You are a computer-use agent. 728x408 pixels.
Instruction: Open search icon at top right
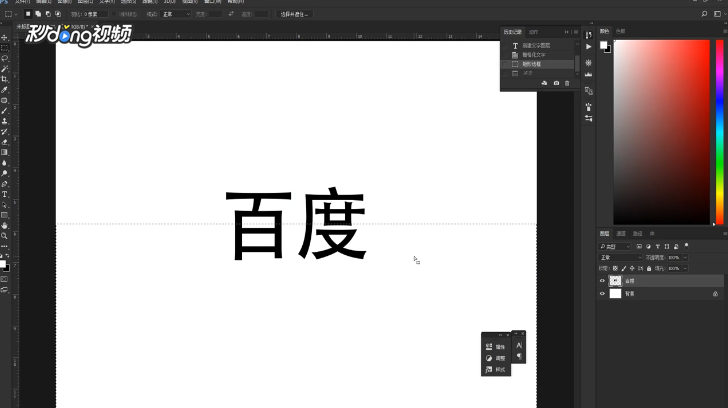coord(704,14)
